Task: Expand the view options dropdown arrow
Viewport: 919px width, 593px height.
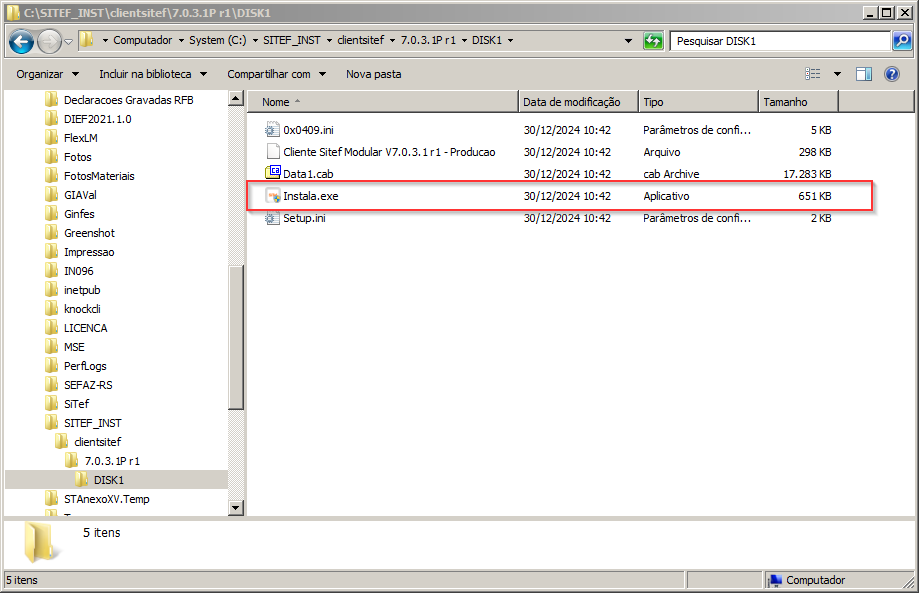Action: tap(838, 74)
